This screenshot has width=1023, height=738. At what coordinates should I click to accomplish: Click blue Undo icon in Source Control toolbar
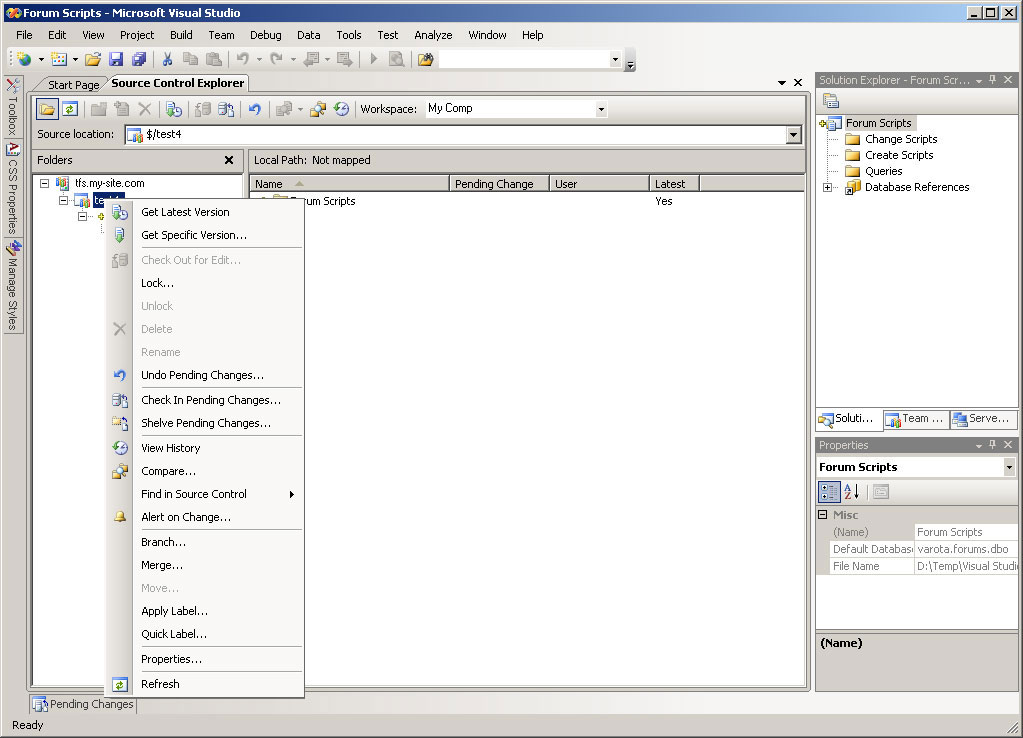[x=255, y=109]
